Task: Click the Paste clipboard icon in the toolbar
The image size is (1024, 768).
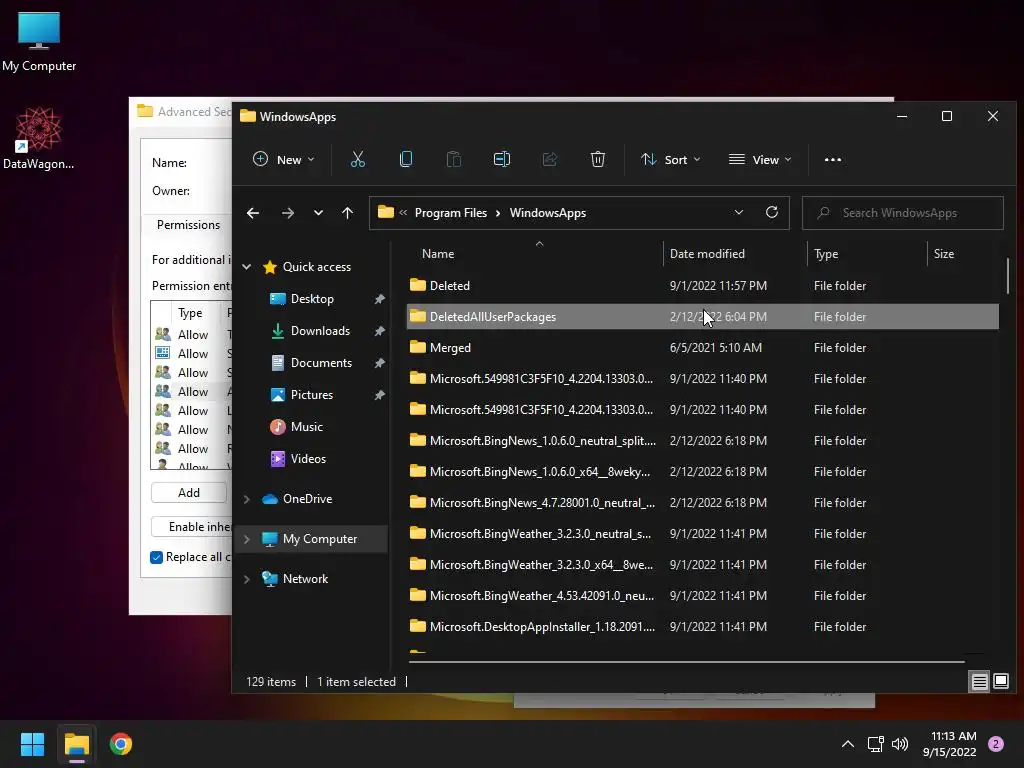Action: click(x=453, y=159)
